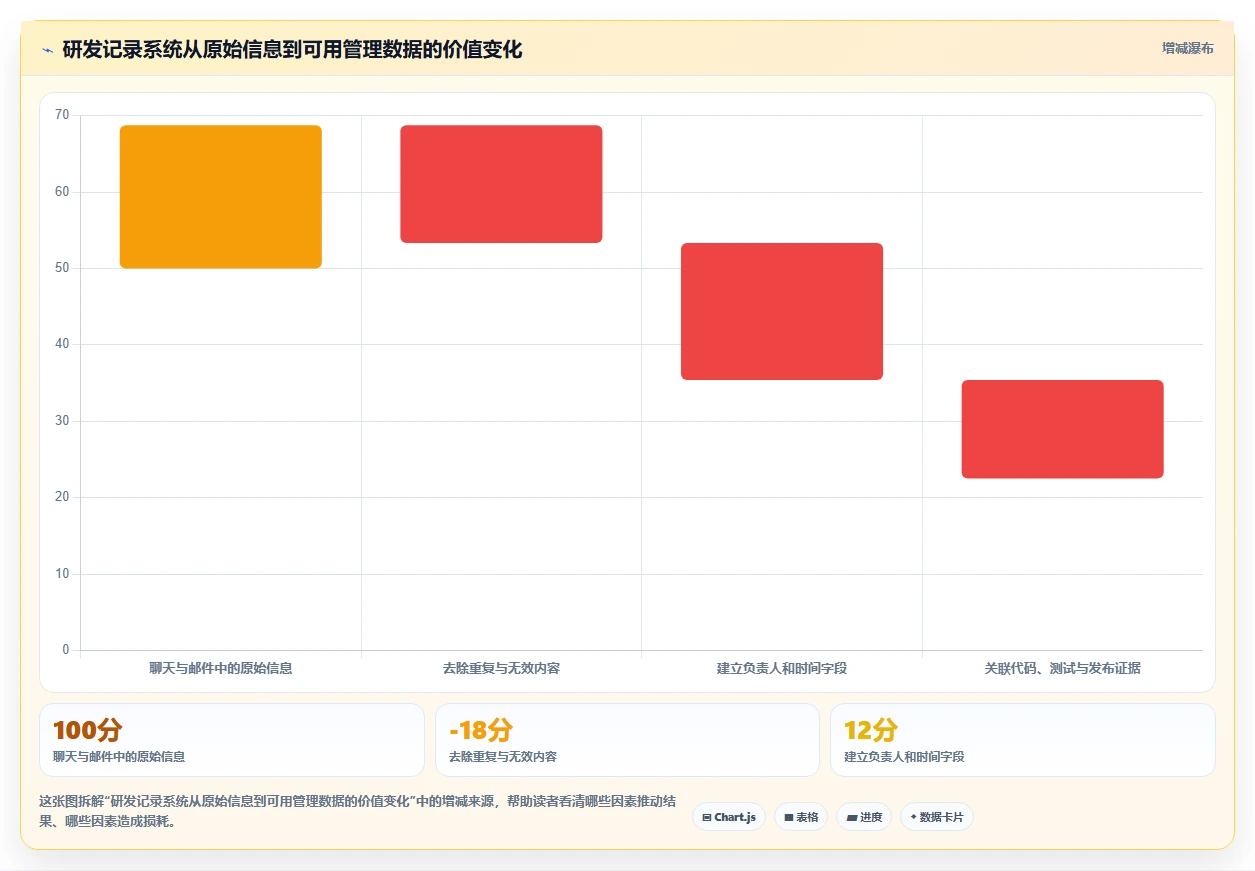Click the y-axis value 50
Viewport: 1255px width, 871px height.
pos(62,268)
